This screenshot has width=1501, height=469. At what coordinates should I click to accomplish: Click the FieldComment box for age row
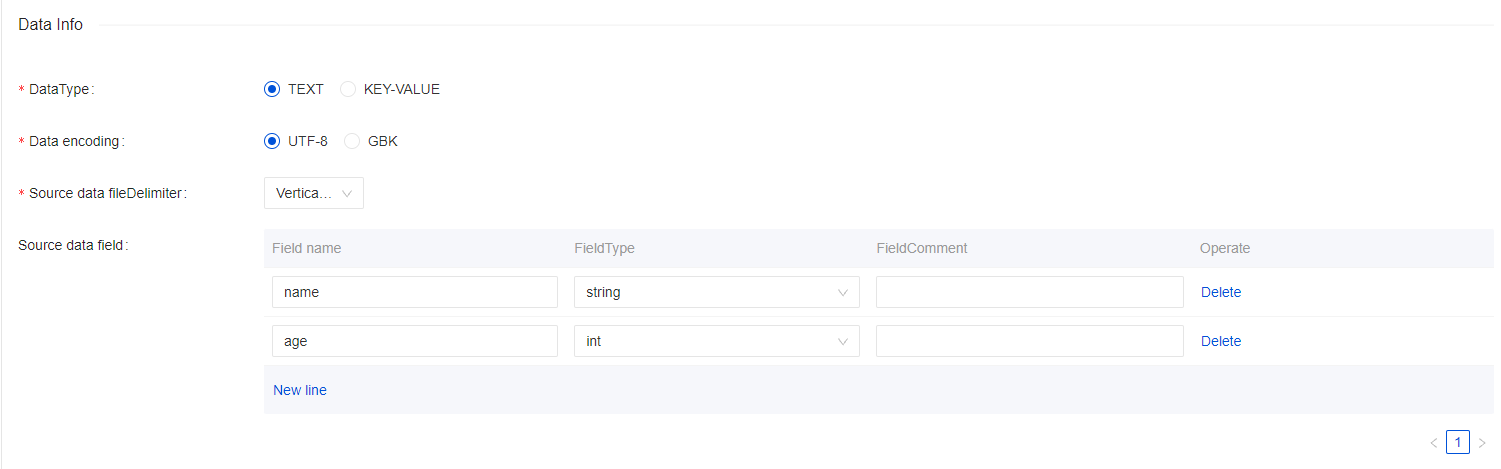[1029, 341]
